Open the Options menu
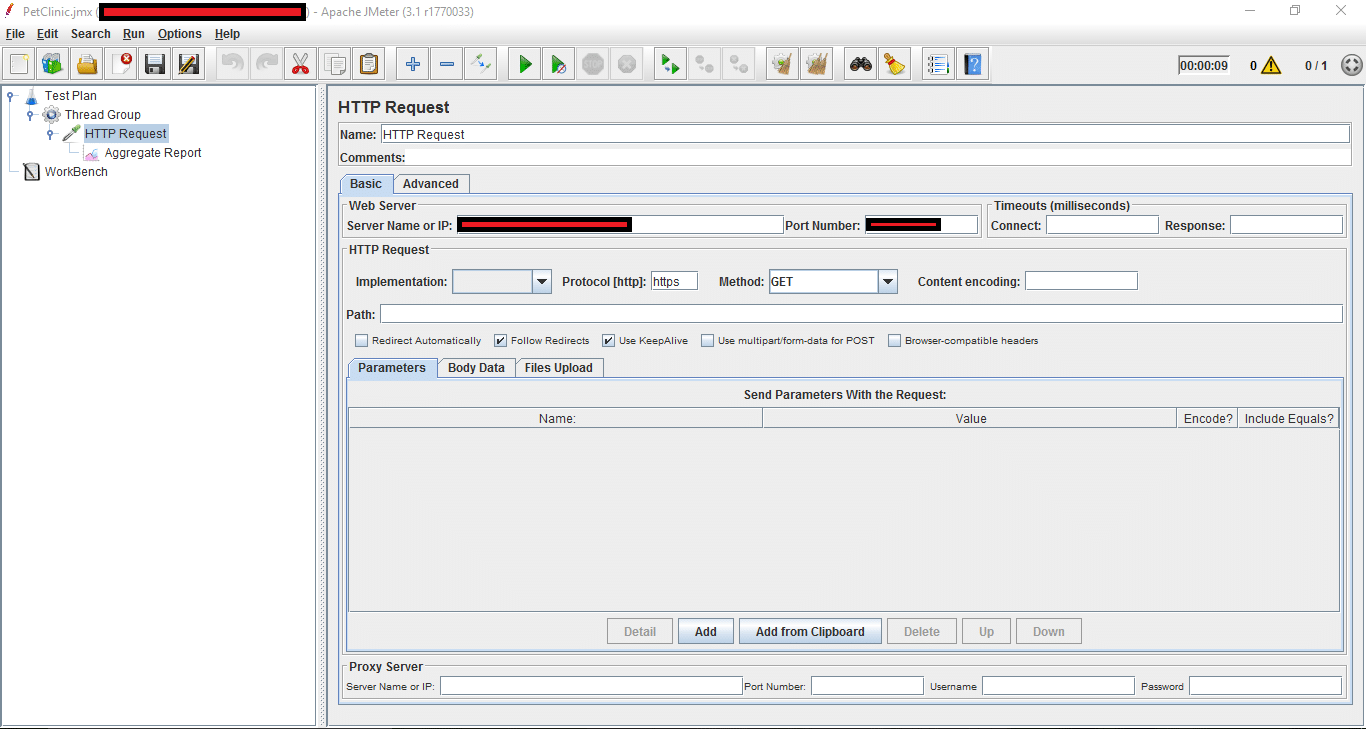Viewport: 1366px width, 729px height. [x=179, y=34]
